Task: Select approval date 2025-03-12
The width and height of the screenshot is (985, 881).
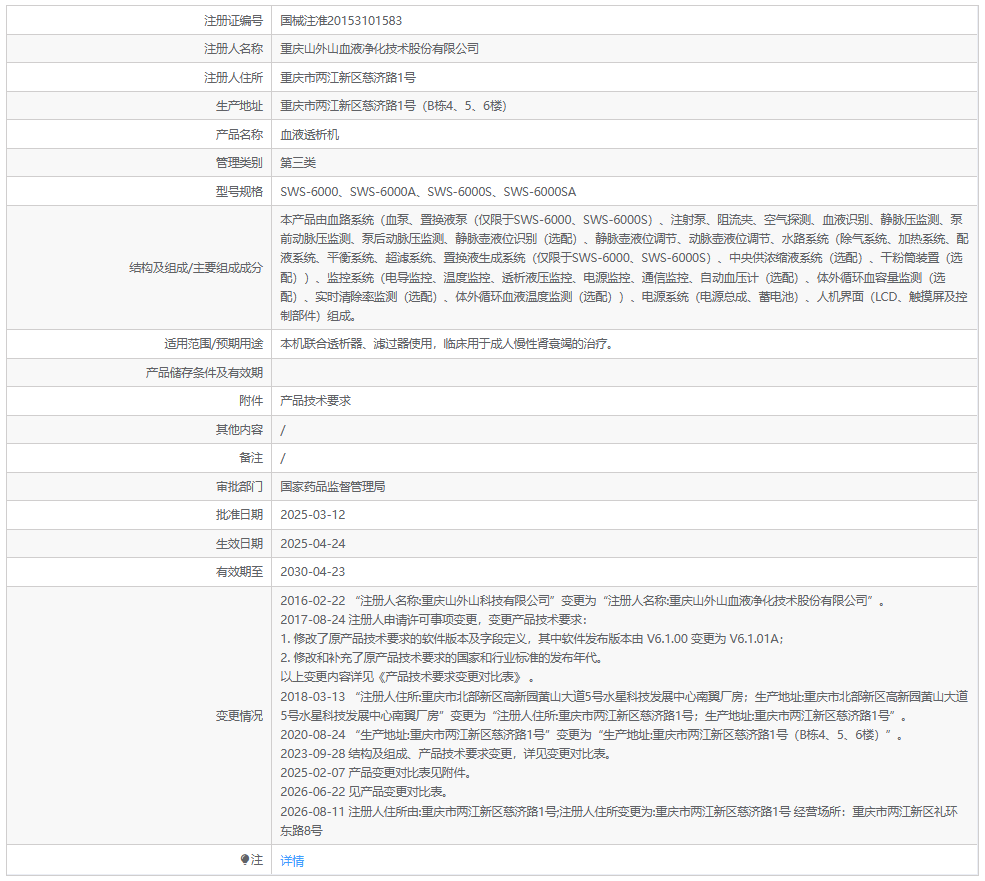Action: click(313, 515)
